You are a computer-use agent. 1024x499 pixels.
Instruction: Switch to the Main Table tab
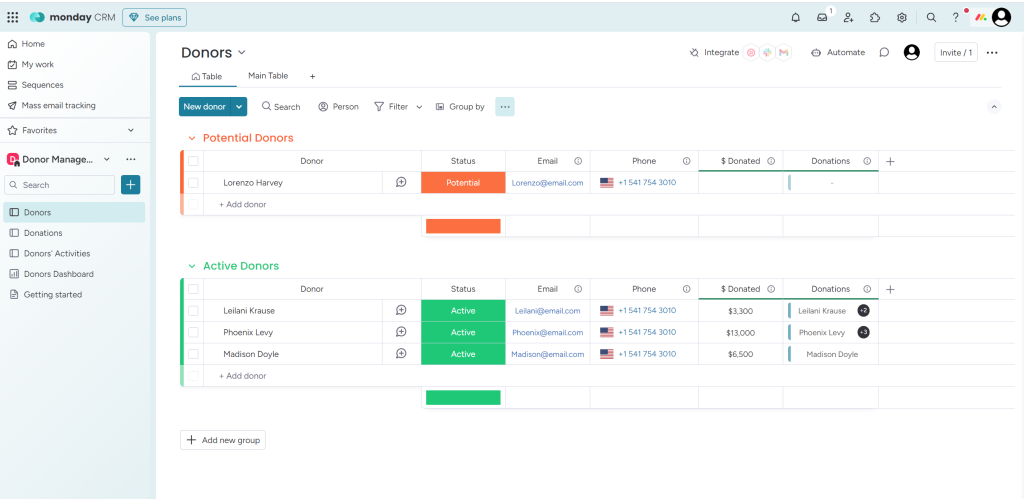point(268,76)
